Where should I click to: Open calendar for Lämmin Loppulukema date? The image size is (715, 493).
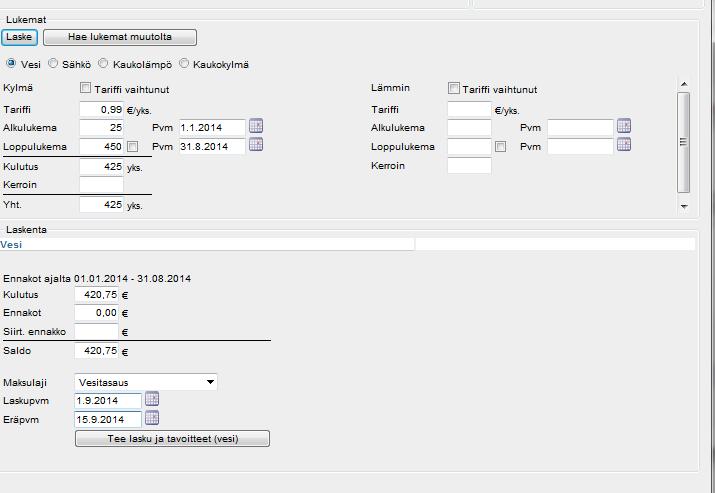(624, 145)
